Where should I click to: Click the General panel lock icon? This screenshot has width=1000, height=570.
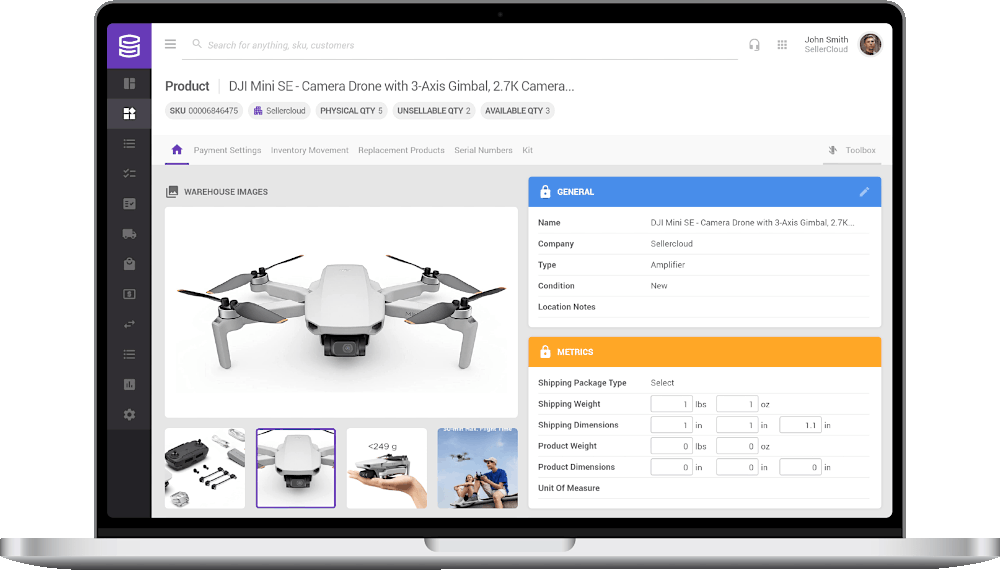tap(545, 191)
